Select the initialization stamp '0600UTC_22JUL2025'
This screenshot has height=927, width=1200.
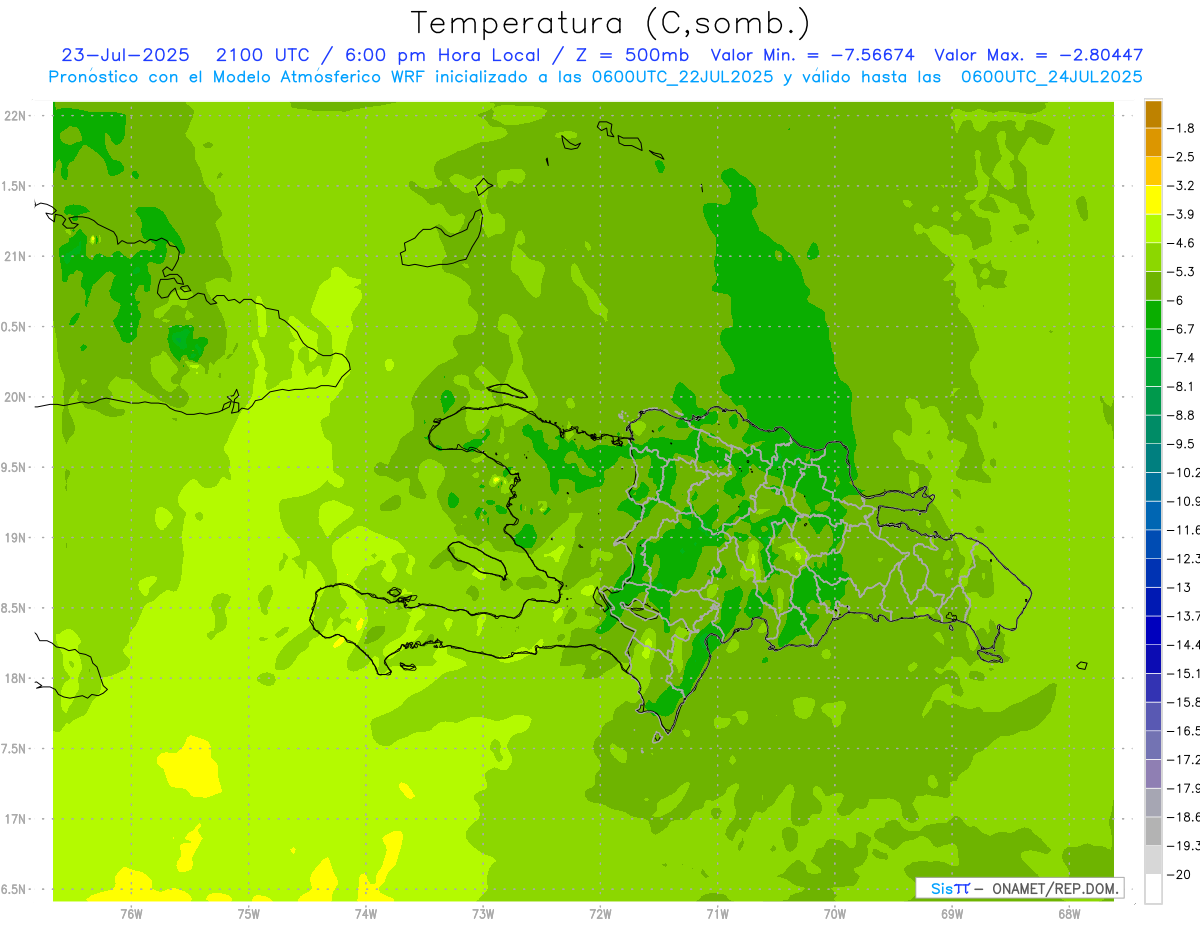pyautogui.click(x=679, y=77)
